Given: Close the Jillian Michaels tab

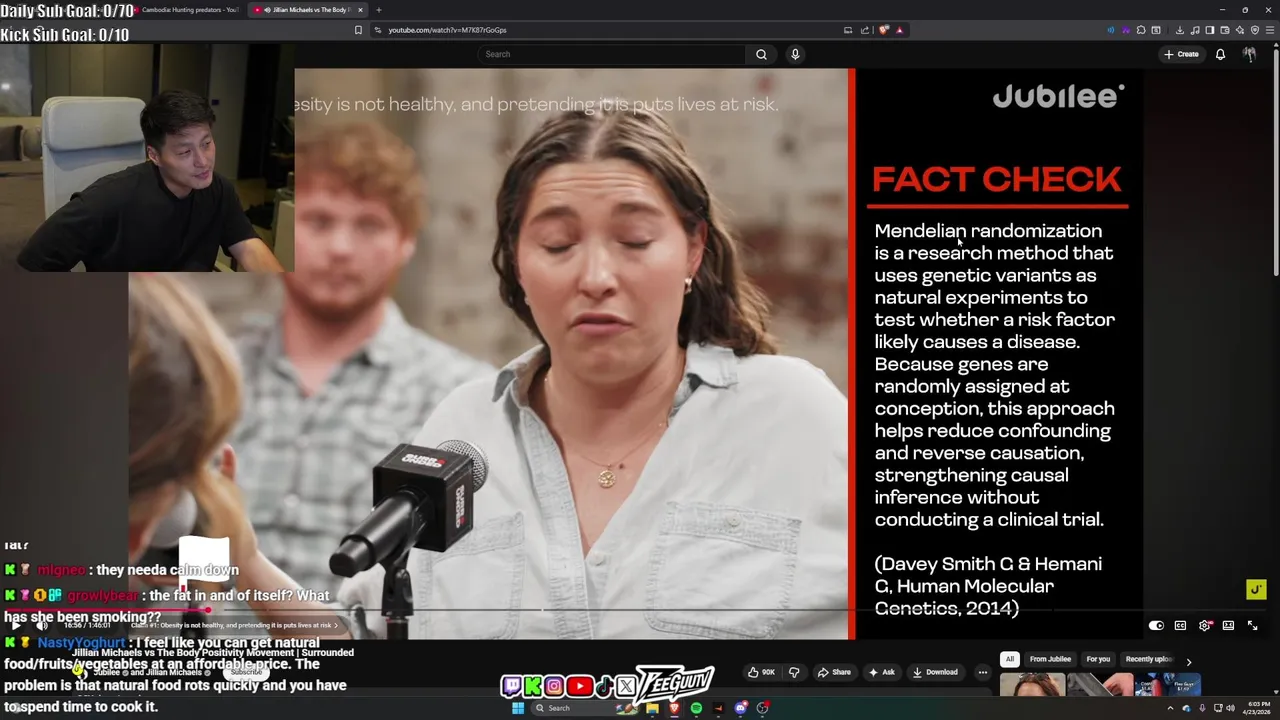Looking at the screenshot, I should pyautogui.click(x=360, y=10).
